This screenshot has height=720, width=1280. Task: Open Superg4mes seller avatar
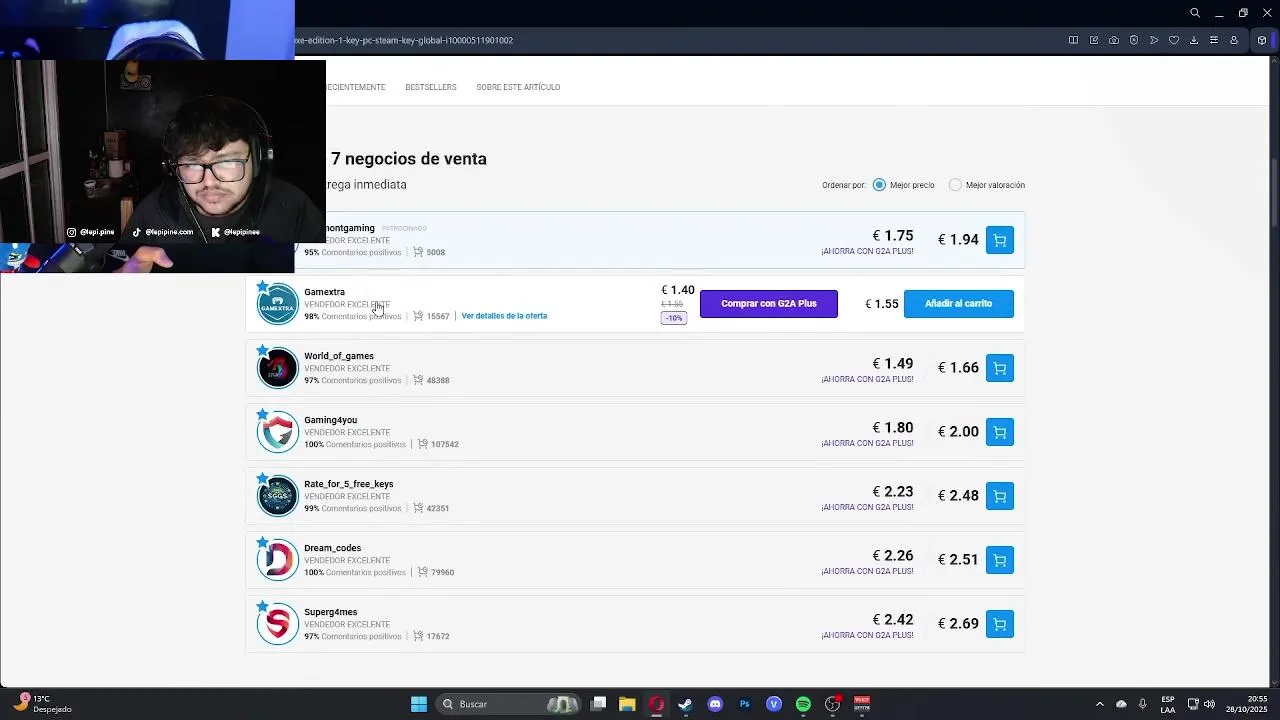pos(277,624)
